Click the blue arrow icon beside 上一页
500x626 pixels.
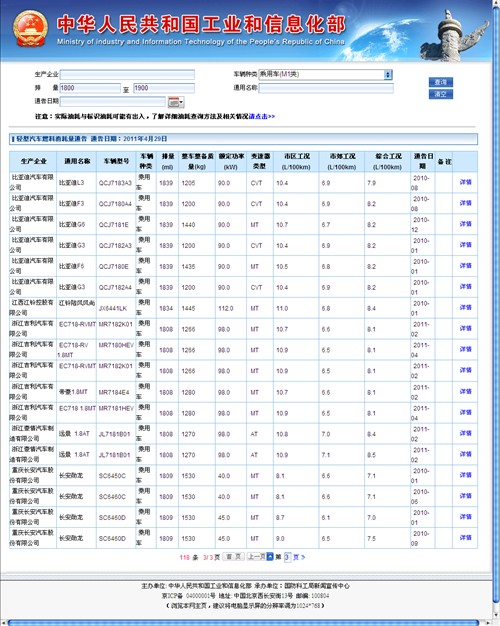click(x=270, y=557)
